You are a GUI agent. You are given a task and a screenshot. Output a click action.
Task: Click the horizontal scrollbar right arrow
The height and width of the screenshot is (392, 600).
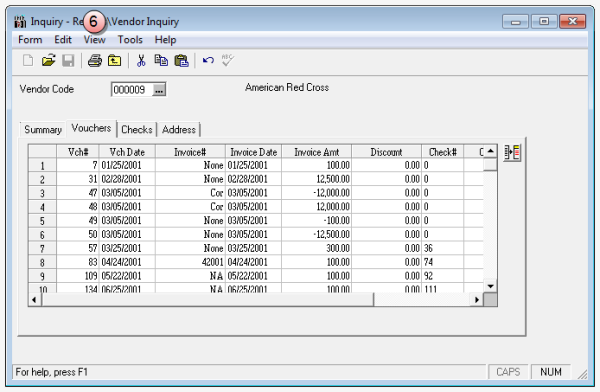(477, 300)
